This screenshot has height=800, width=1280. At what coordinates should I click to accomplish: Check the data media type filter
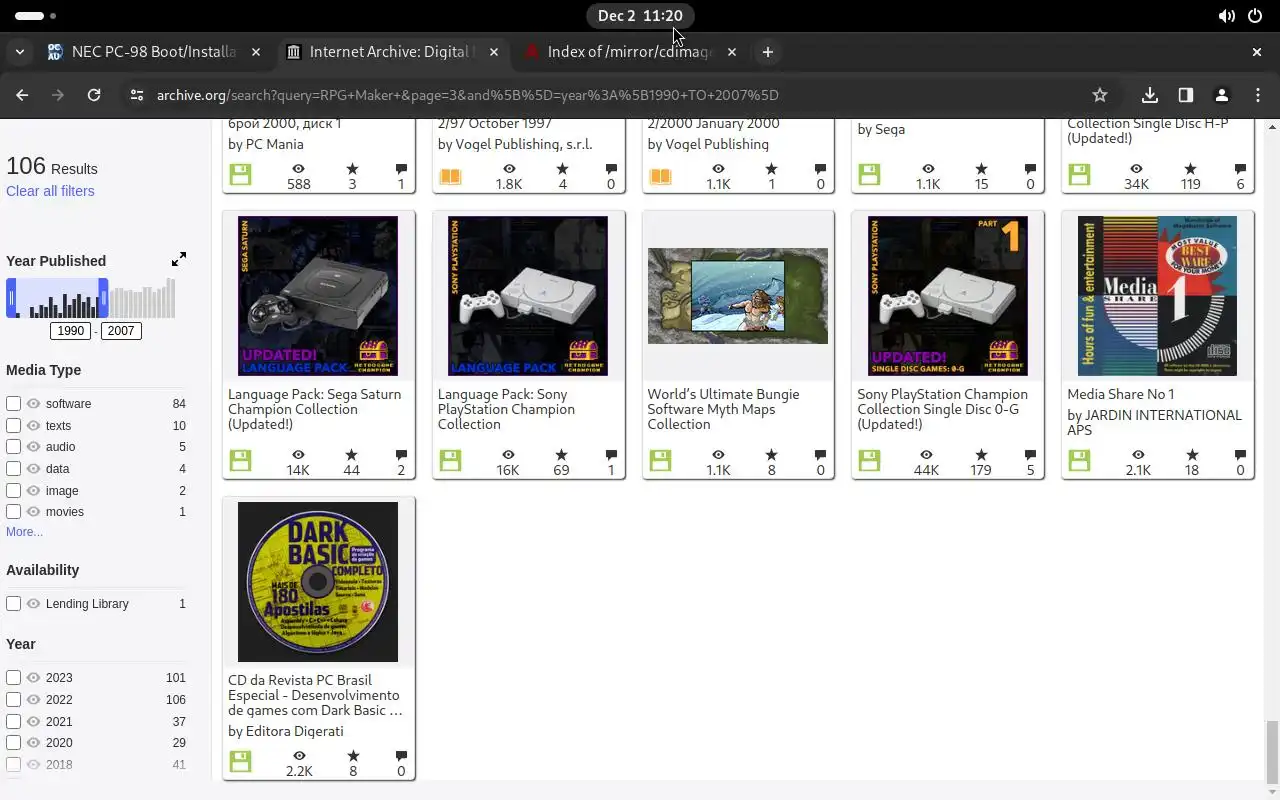[14, 469]
